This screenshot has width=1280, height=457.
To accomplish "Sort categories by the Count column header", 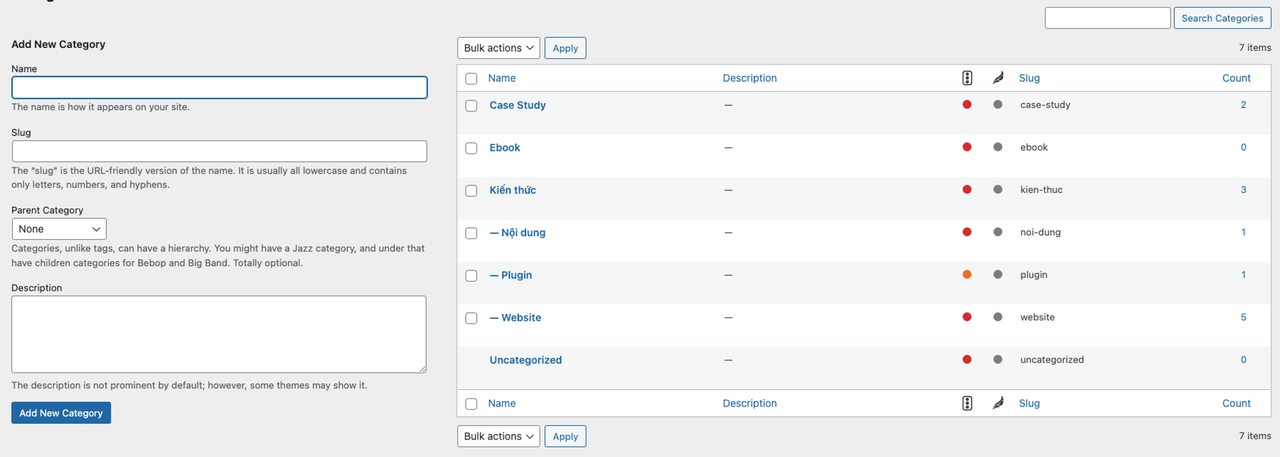I will 1236,78.
